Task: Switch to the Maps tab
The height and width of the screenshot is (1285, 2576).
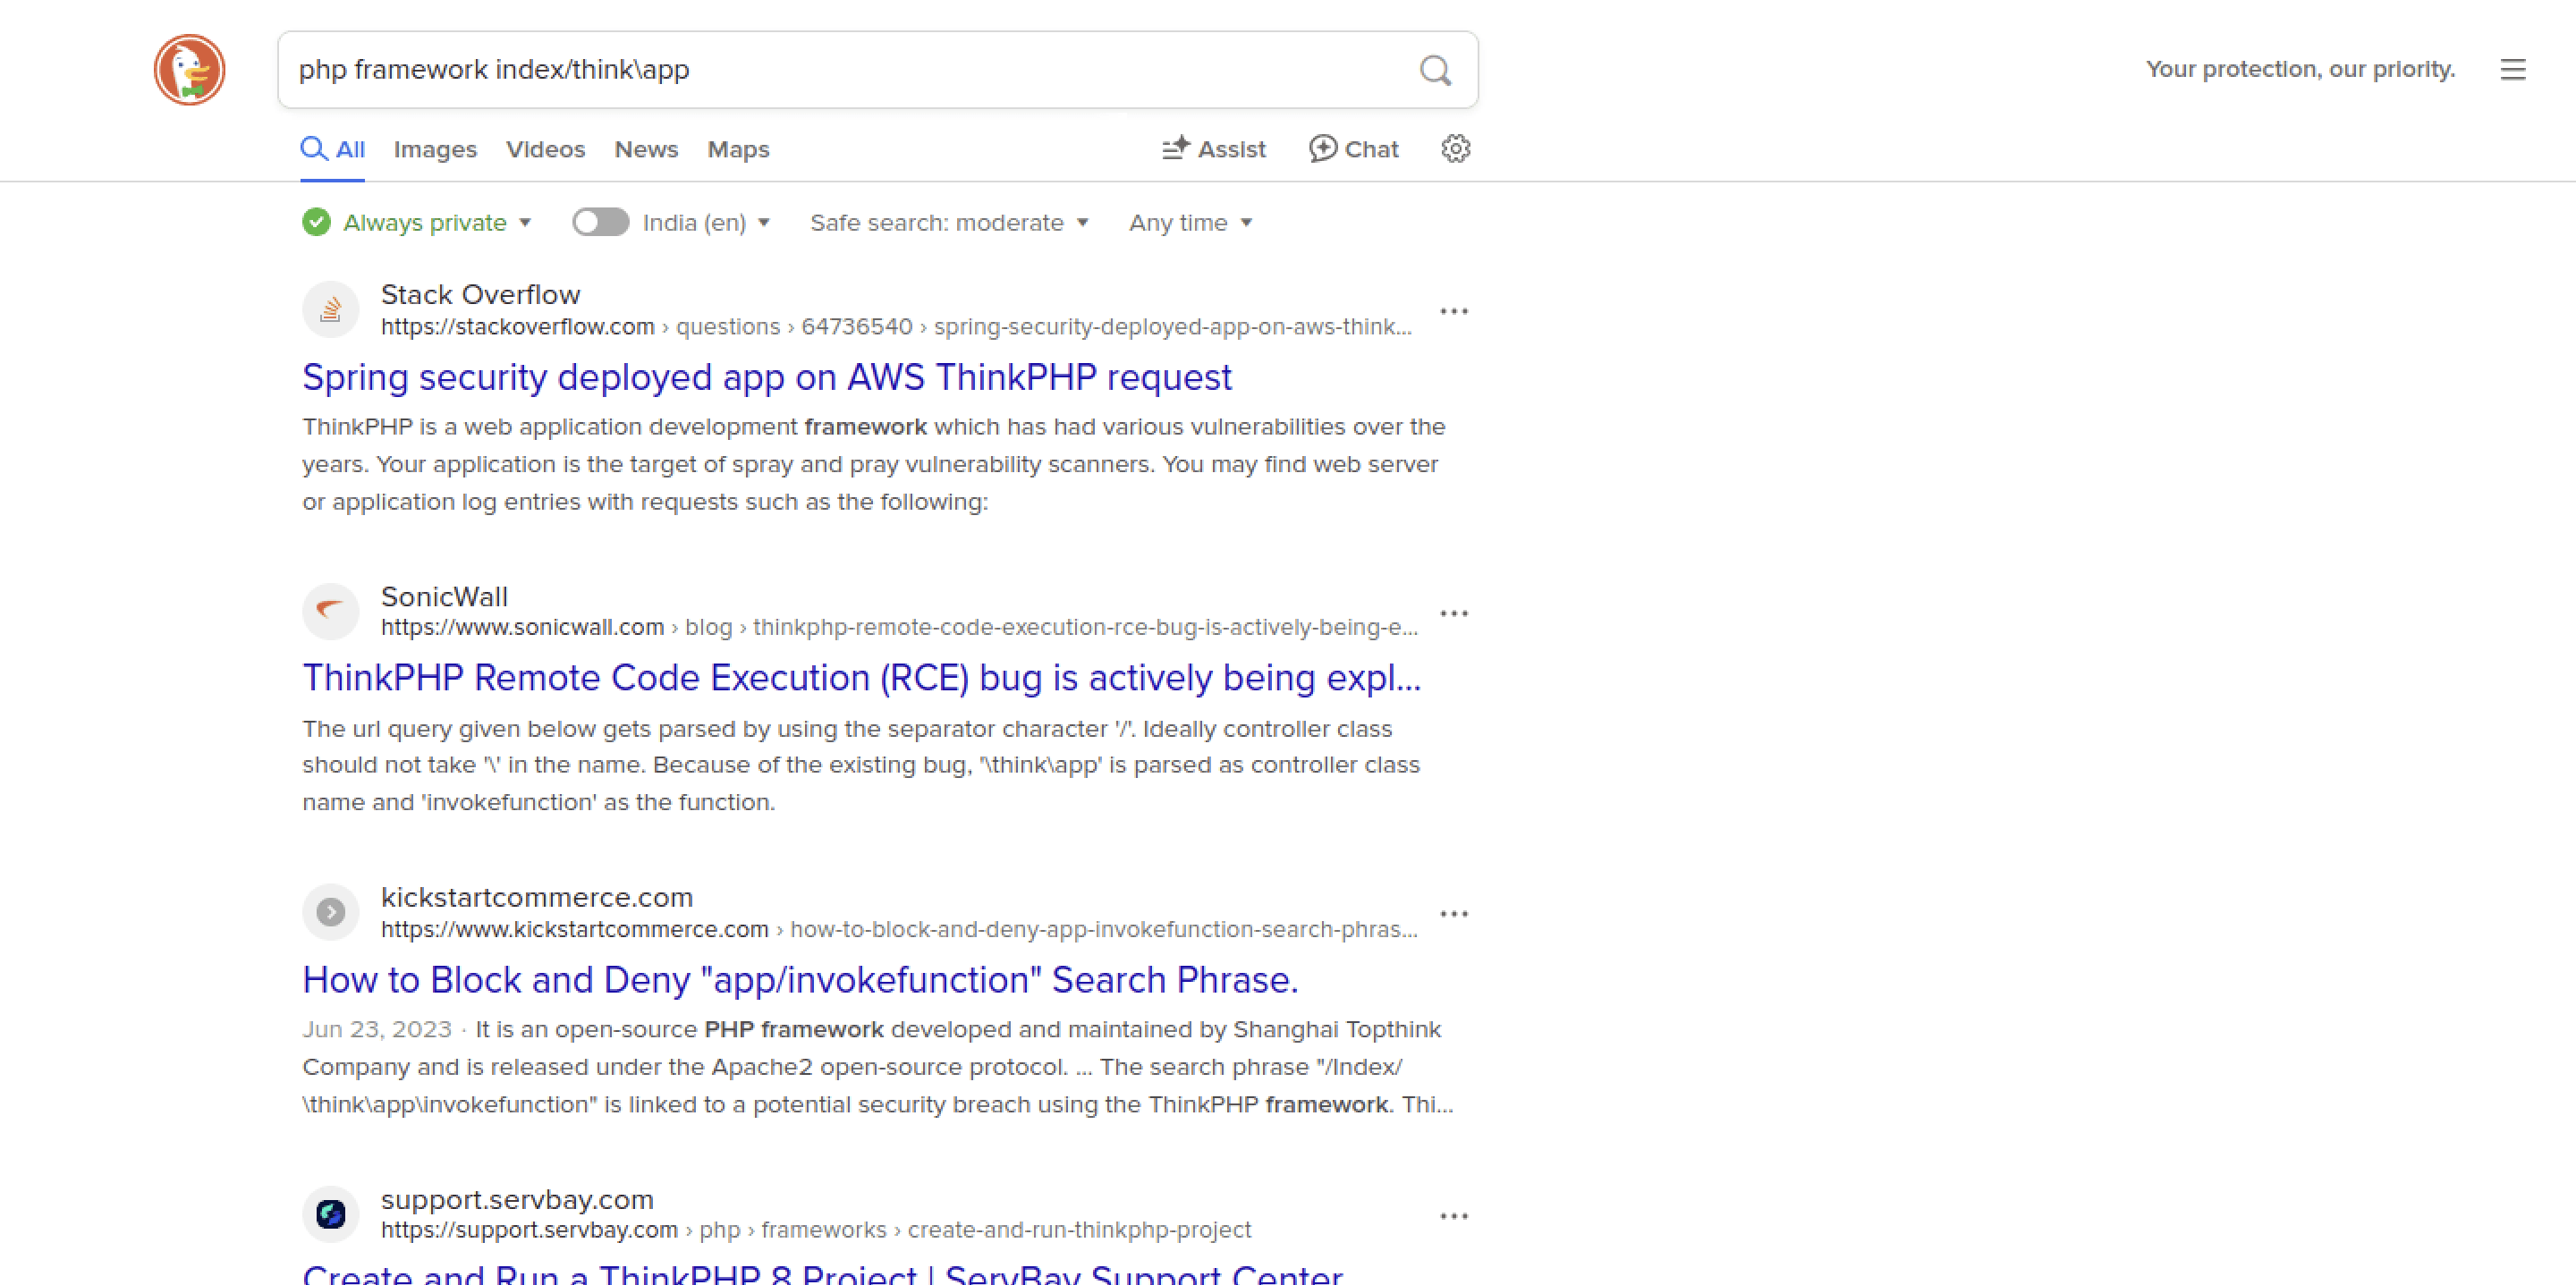Action: [x=738, y=149]
